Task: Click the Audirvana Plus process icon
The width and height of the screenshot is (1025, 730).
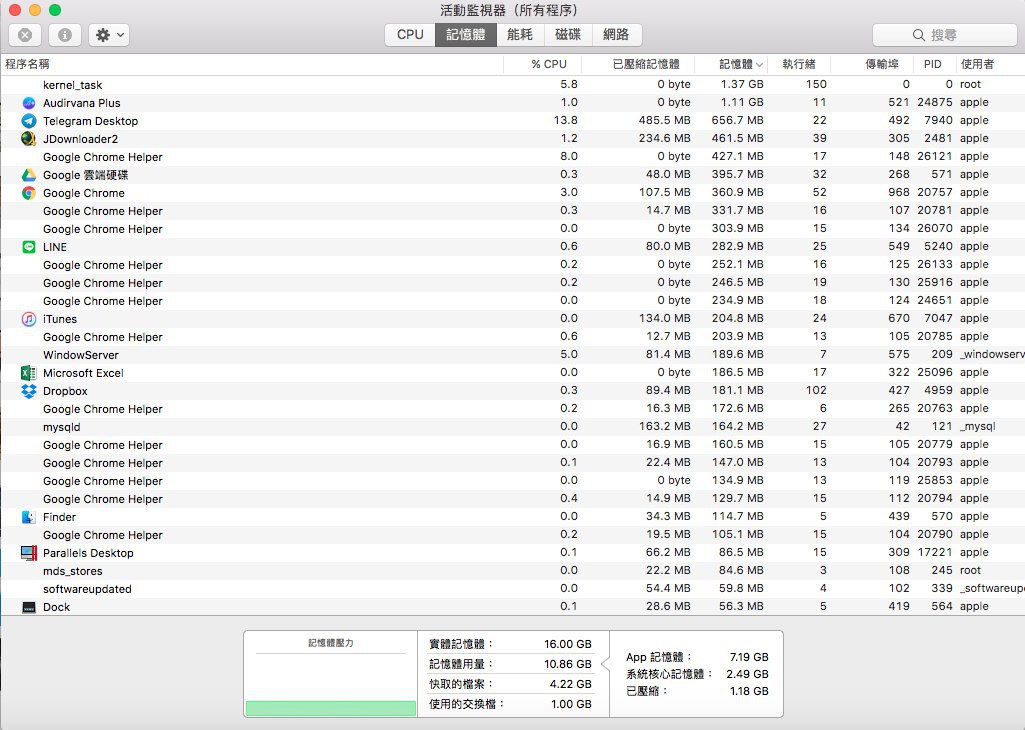Action: point(29,103)
